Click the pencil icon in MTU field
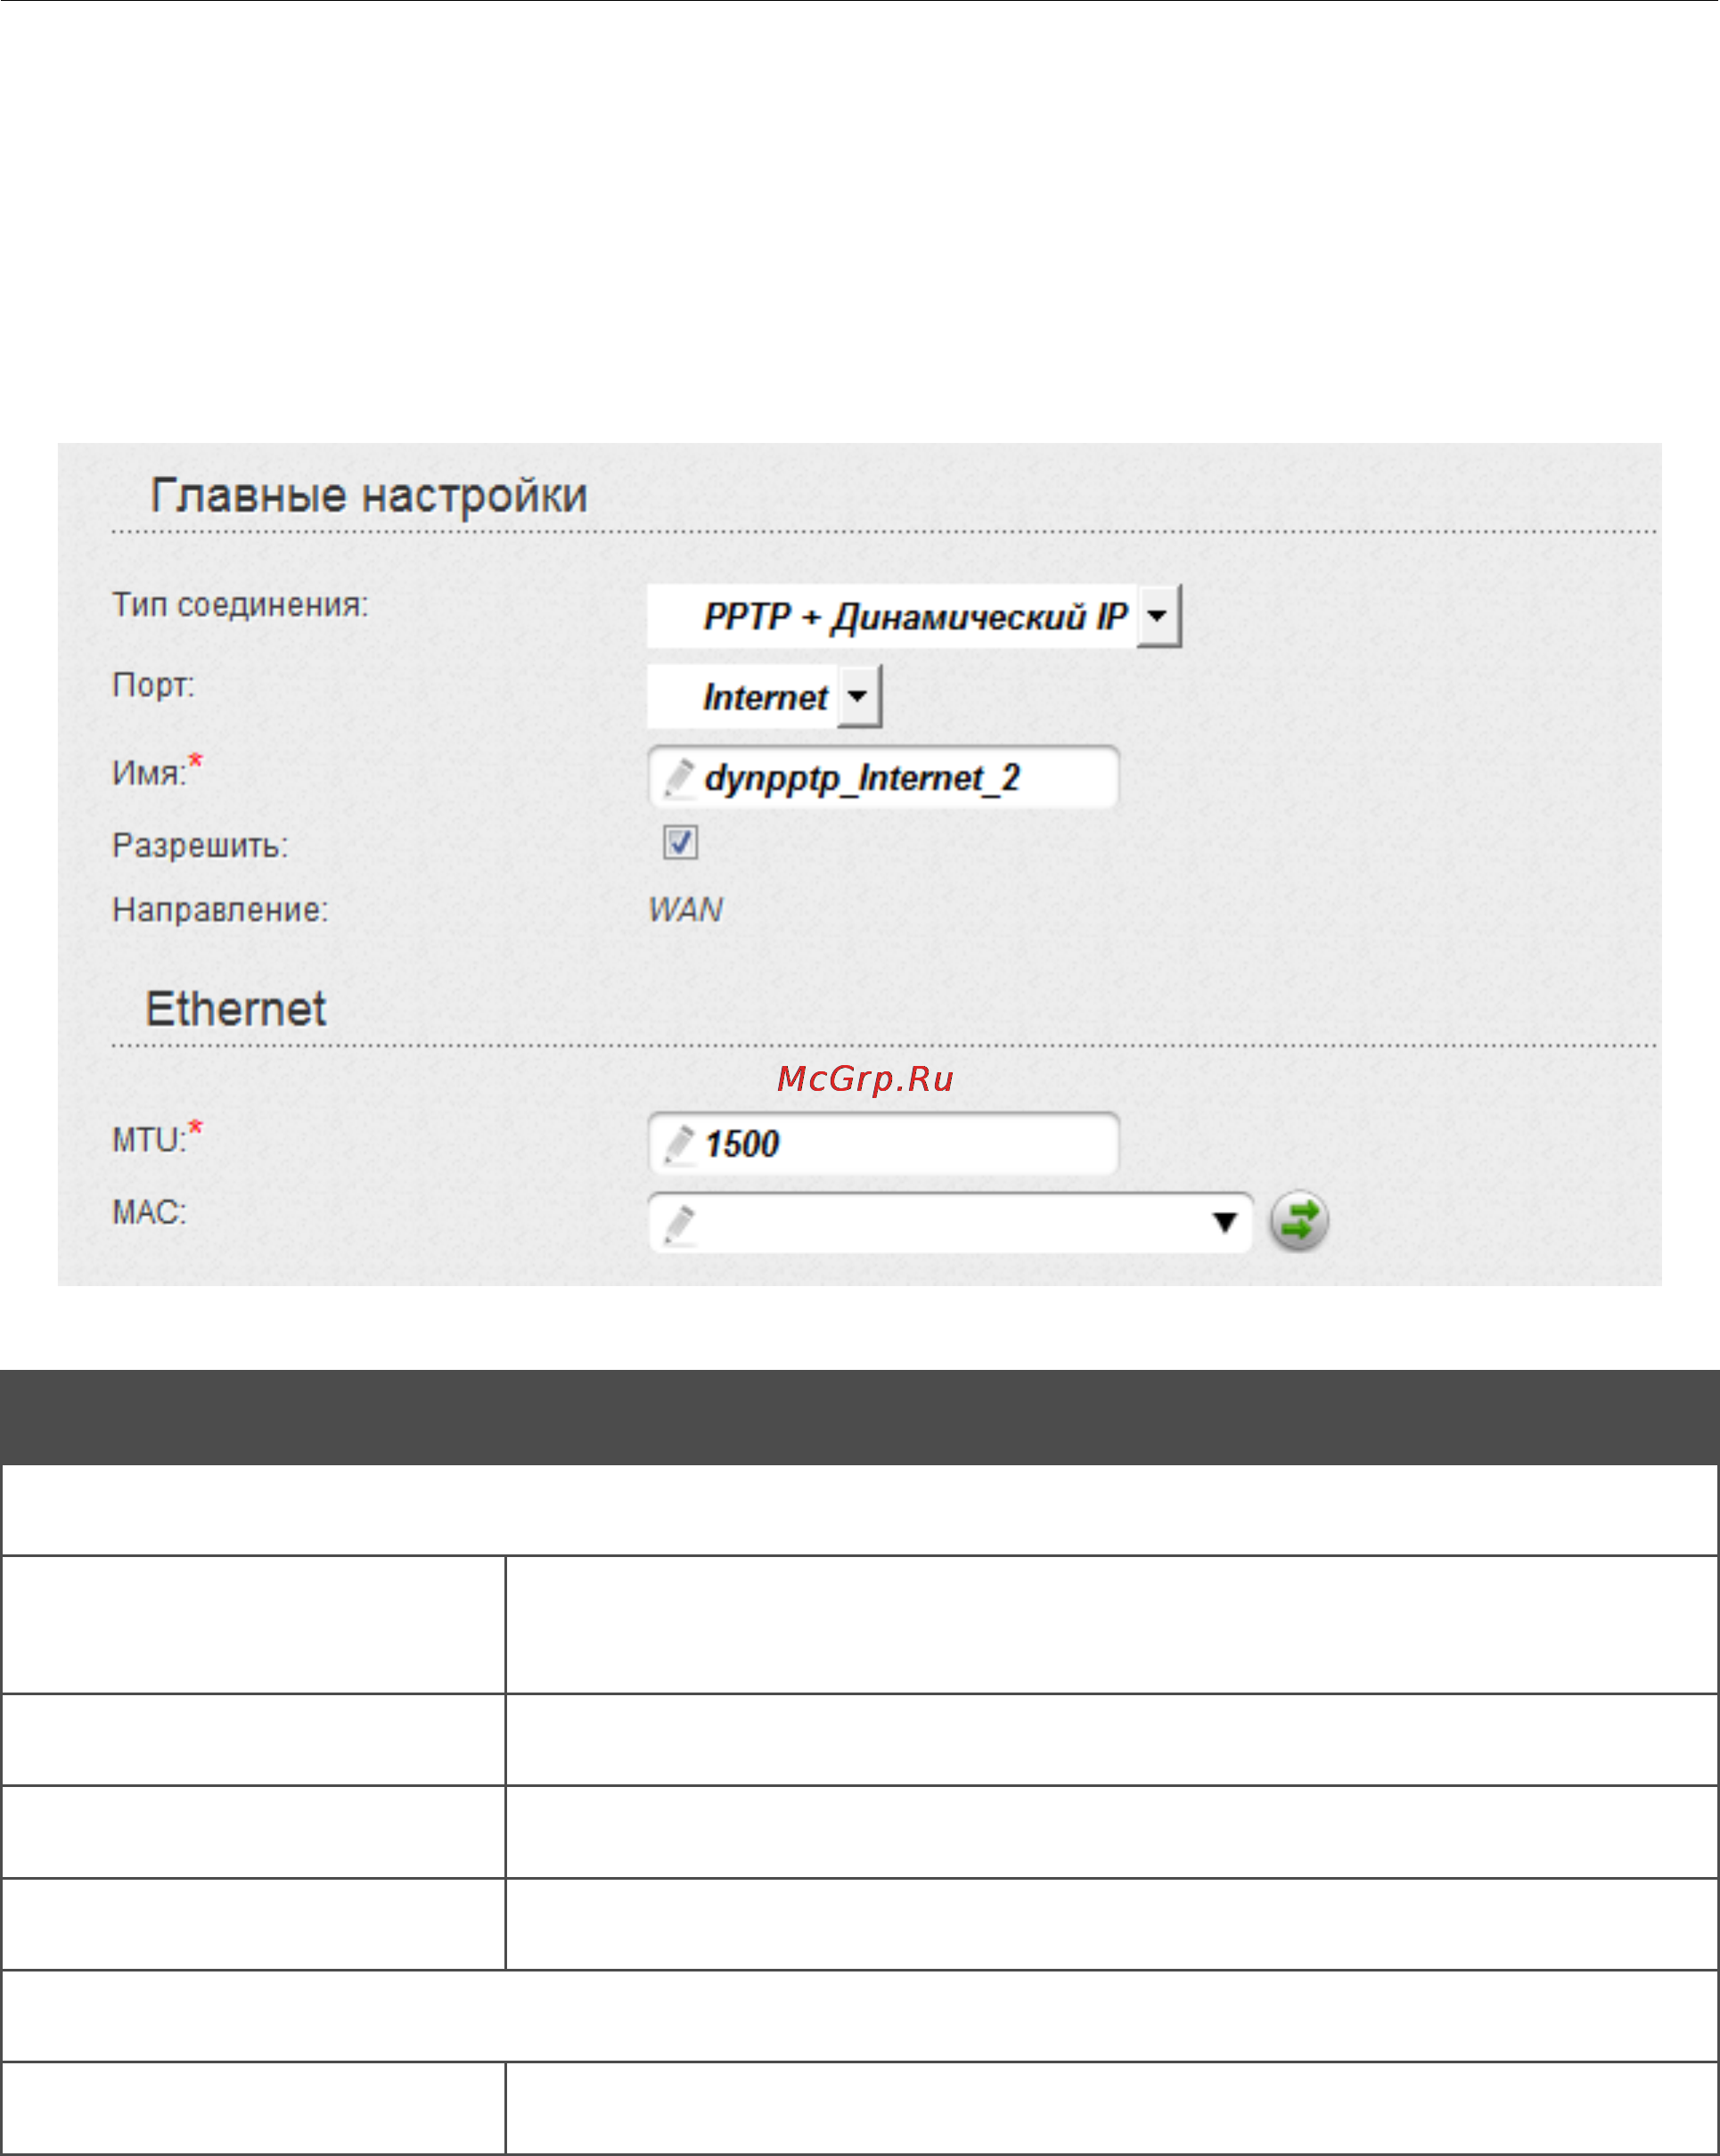The image size is (1720, 2156). pyautogui.click(x=679, y=1144)
